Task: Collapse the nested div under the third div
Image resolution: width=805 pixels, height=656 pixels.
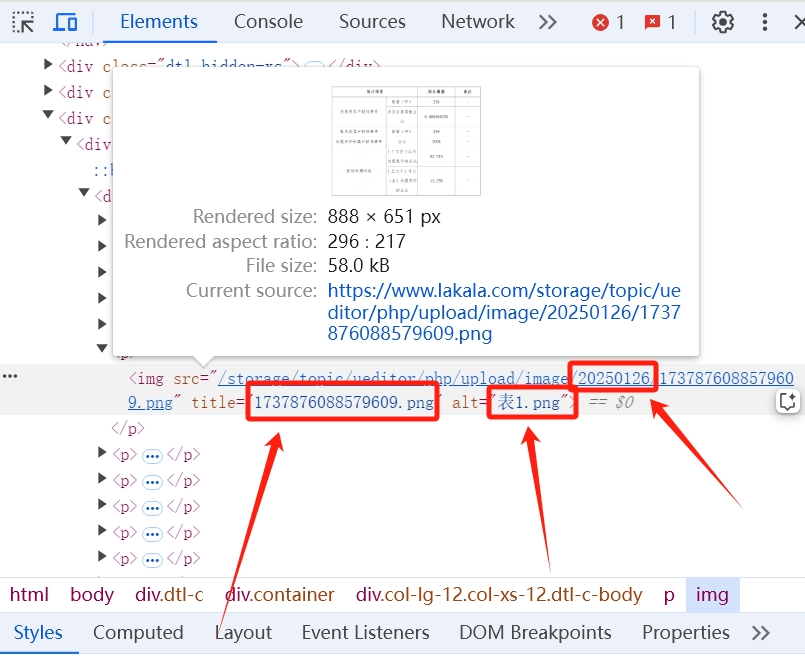Action: [x=66, y=140]
